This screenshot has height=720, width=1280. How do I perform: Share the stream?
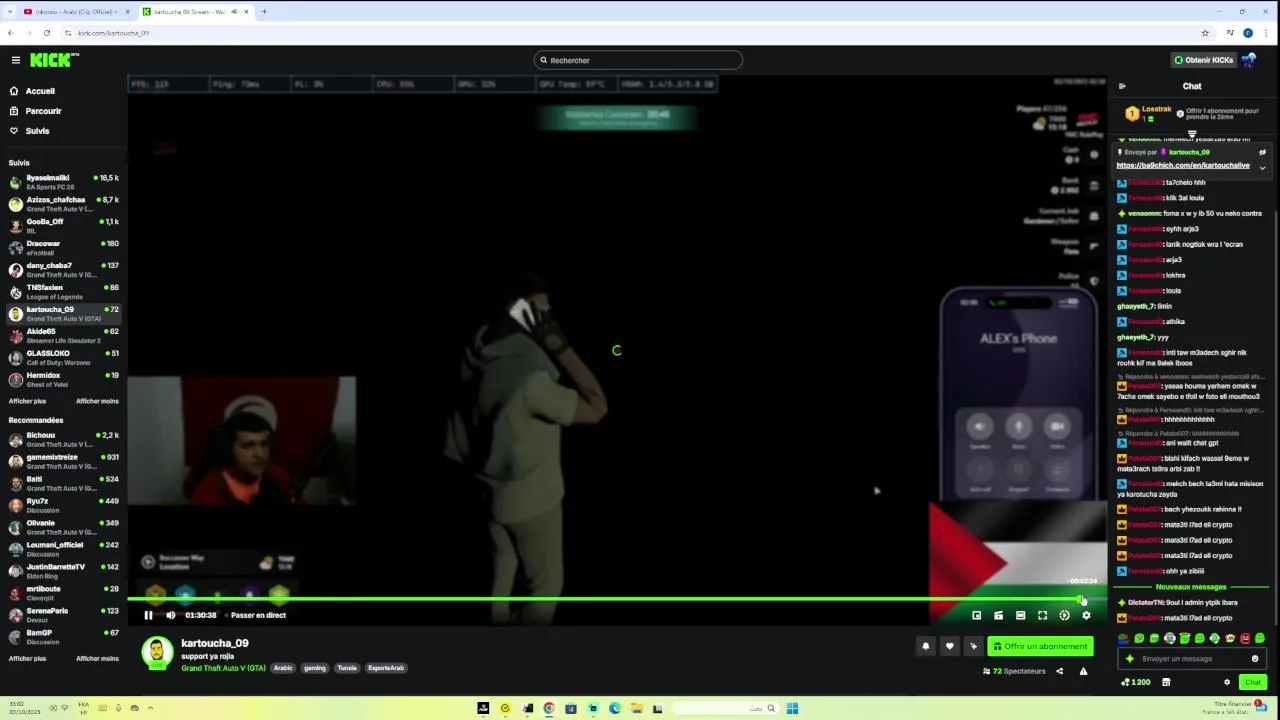[1059, 671]
